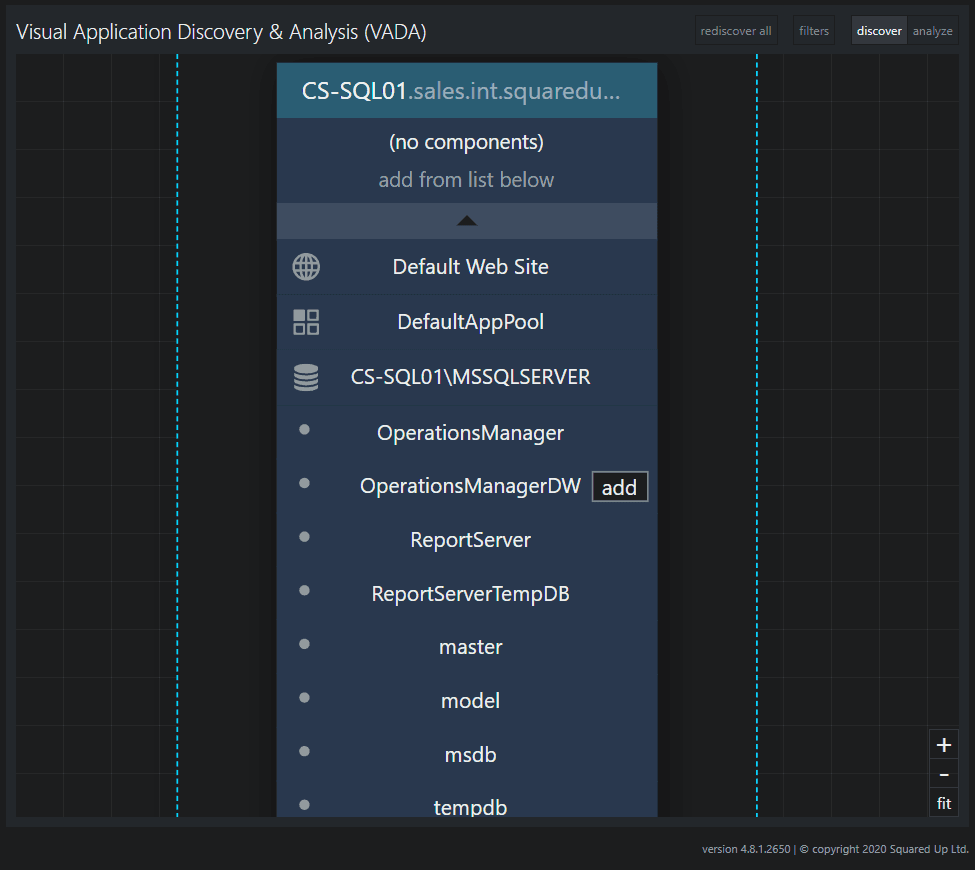Click the (no components) placeholder text
Image resolution: width=975 pixels, height=870 pixels.
pos(466,142)
